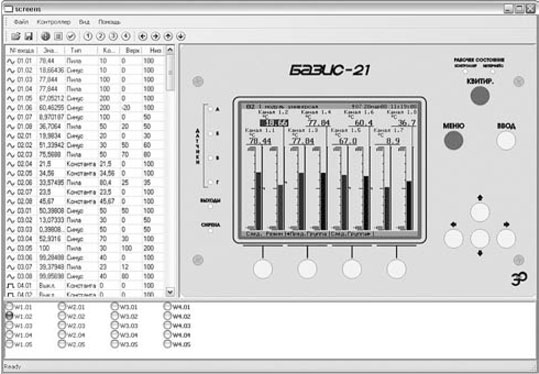Click the wave icon of row 02.04
Screen dimensions: 539x374
coord(11,164)
